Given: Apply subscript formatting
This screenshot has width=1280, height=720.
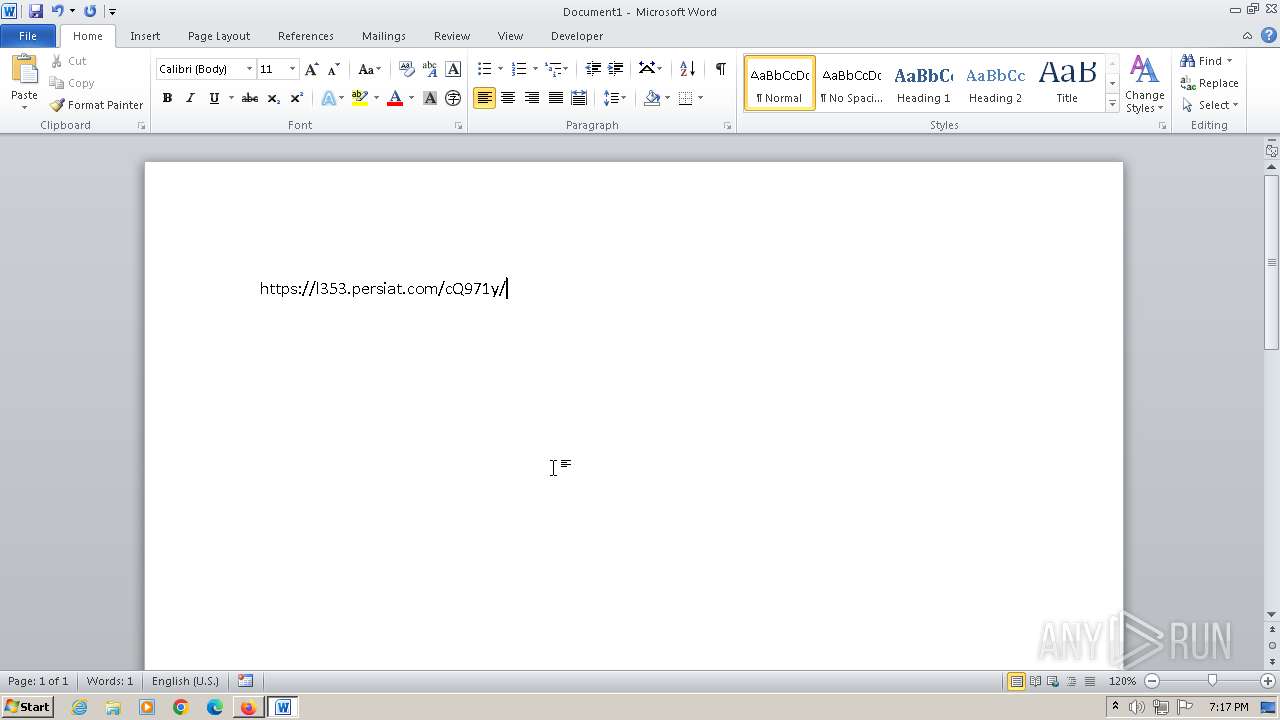Looking at the screenshot, I should pos(273,98).
